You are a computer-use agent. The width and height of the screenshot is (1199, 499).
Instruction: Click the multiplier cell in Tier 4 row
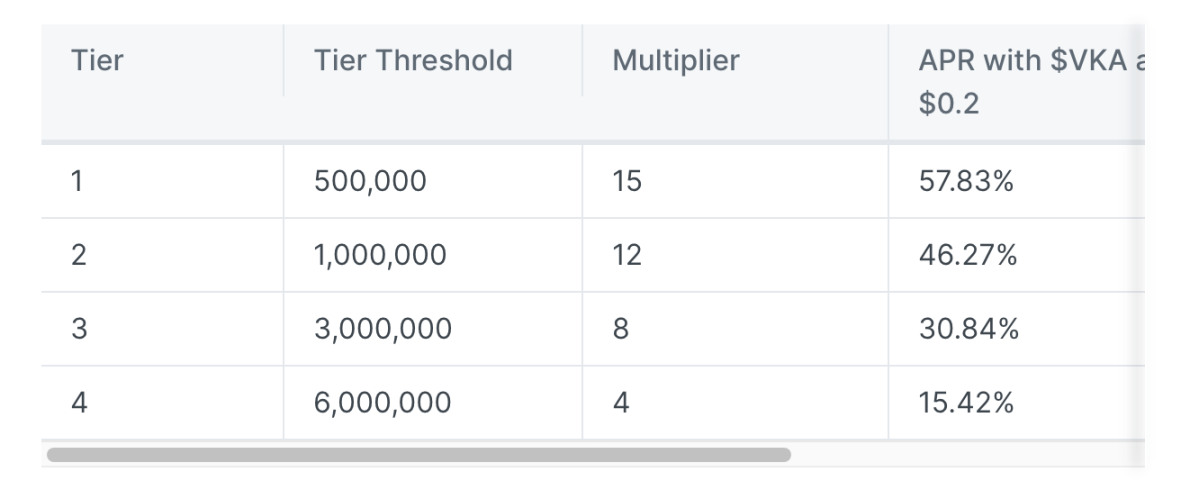[621, 403]
